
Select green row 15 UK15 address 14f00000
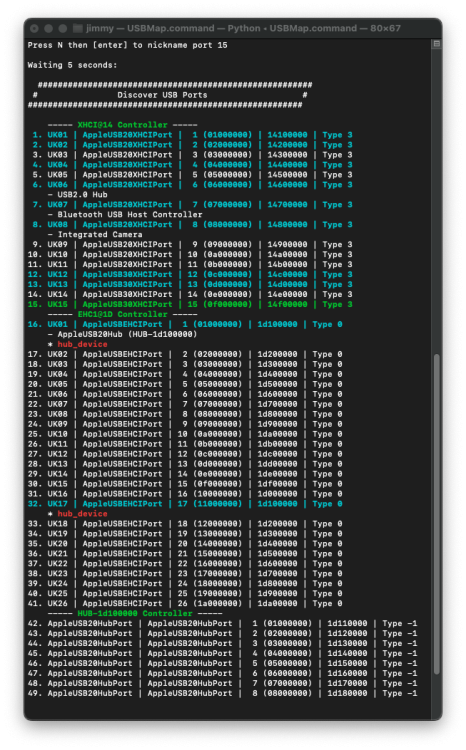click(x=190, y=304)
